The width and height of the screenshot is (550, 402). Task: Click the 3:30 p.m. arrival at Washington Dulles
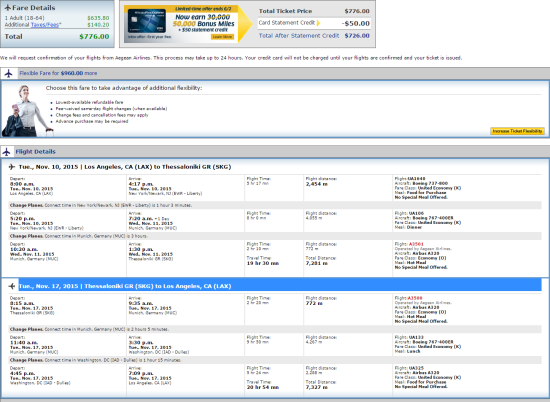tap(141, 343)
